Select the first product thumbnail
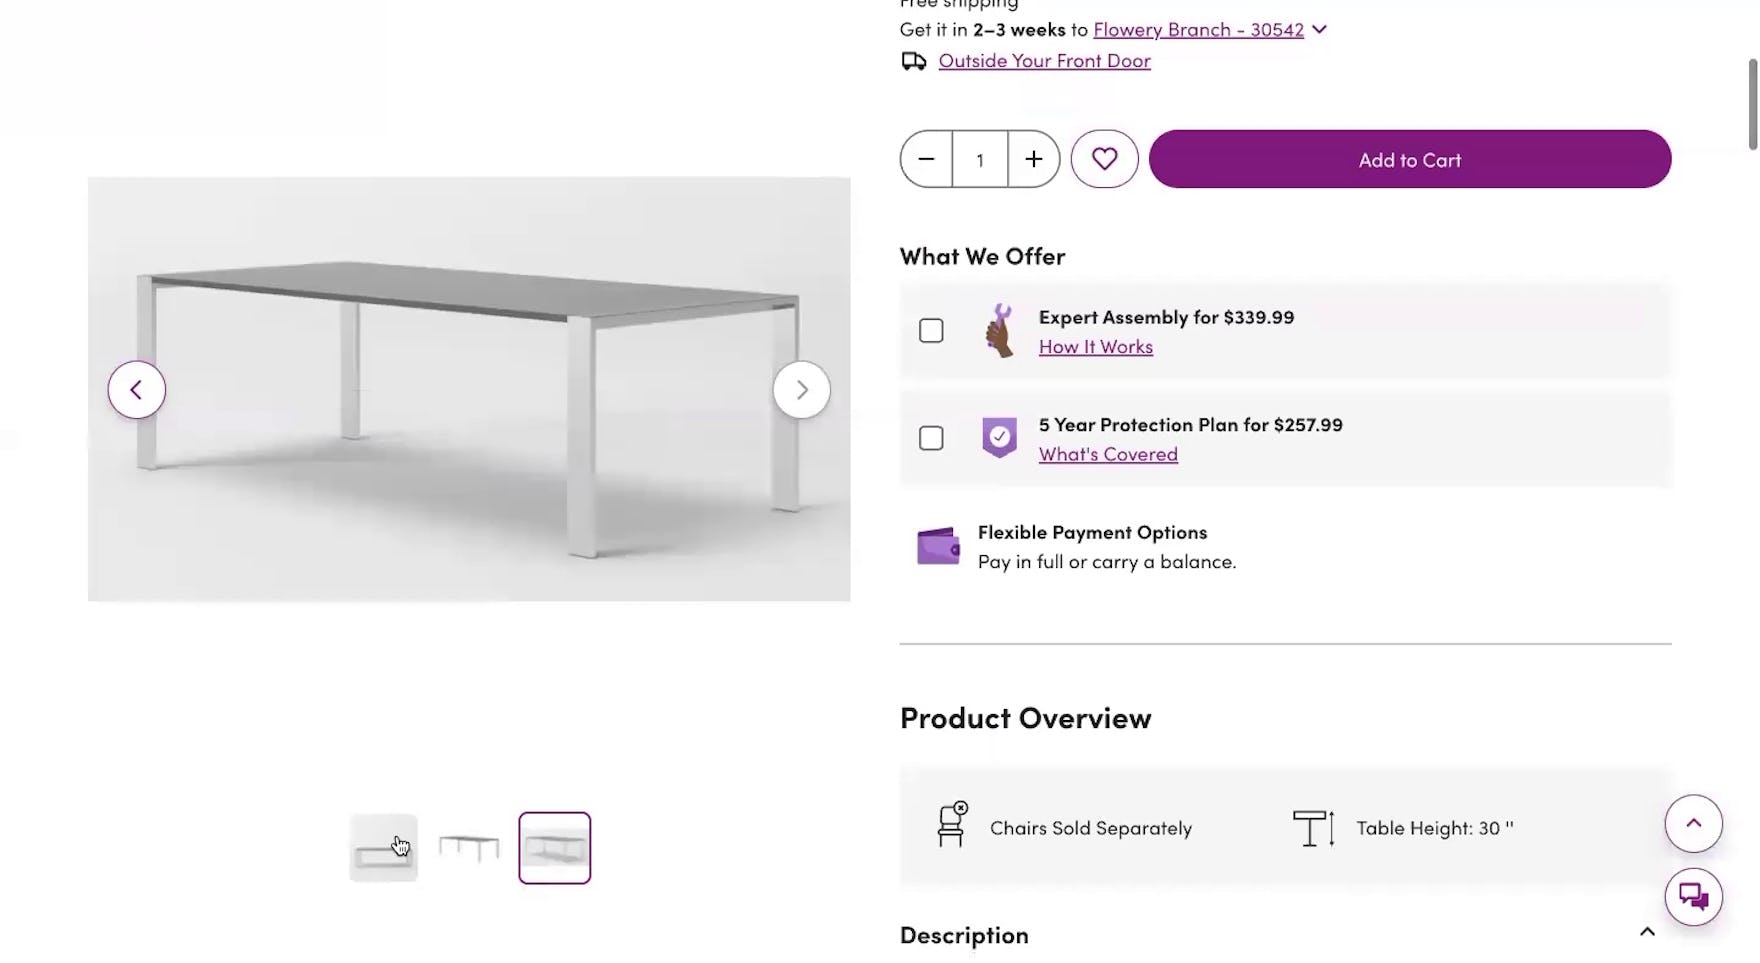Viewport: 1760px width, 963px height. (x=383, y=848)
